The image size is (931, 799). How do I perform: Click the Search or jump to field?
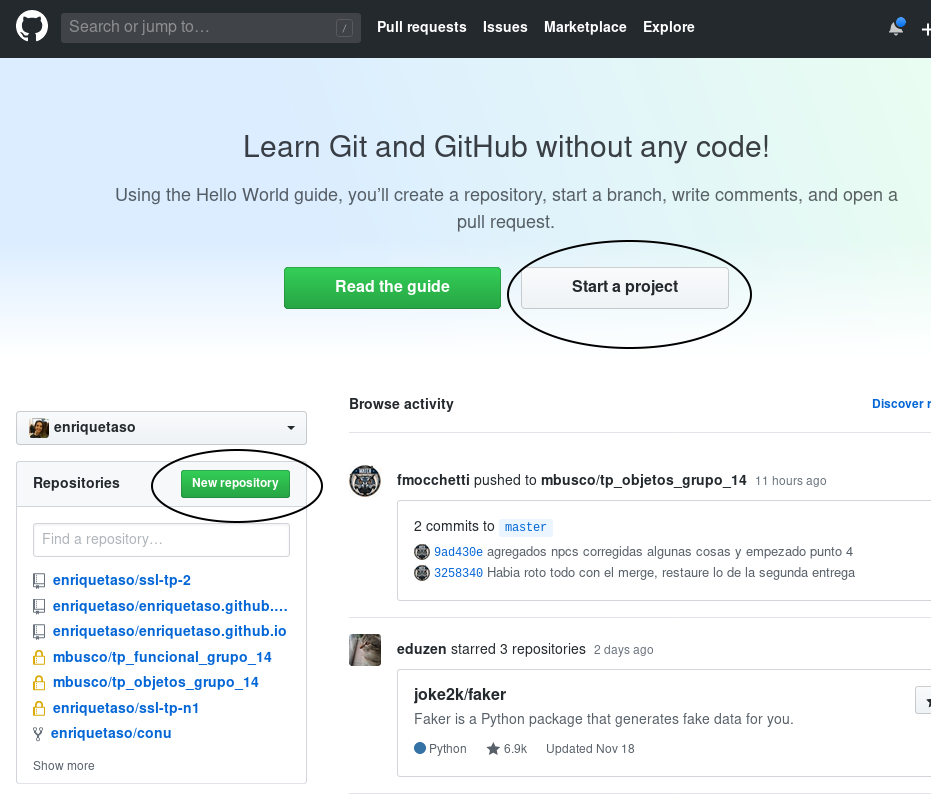click(x=211, y=27)
